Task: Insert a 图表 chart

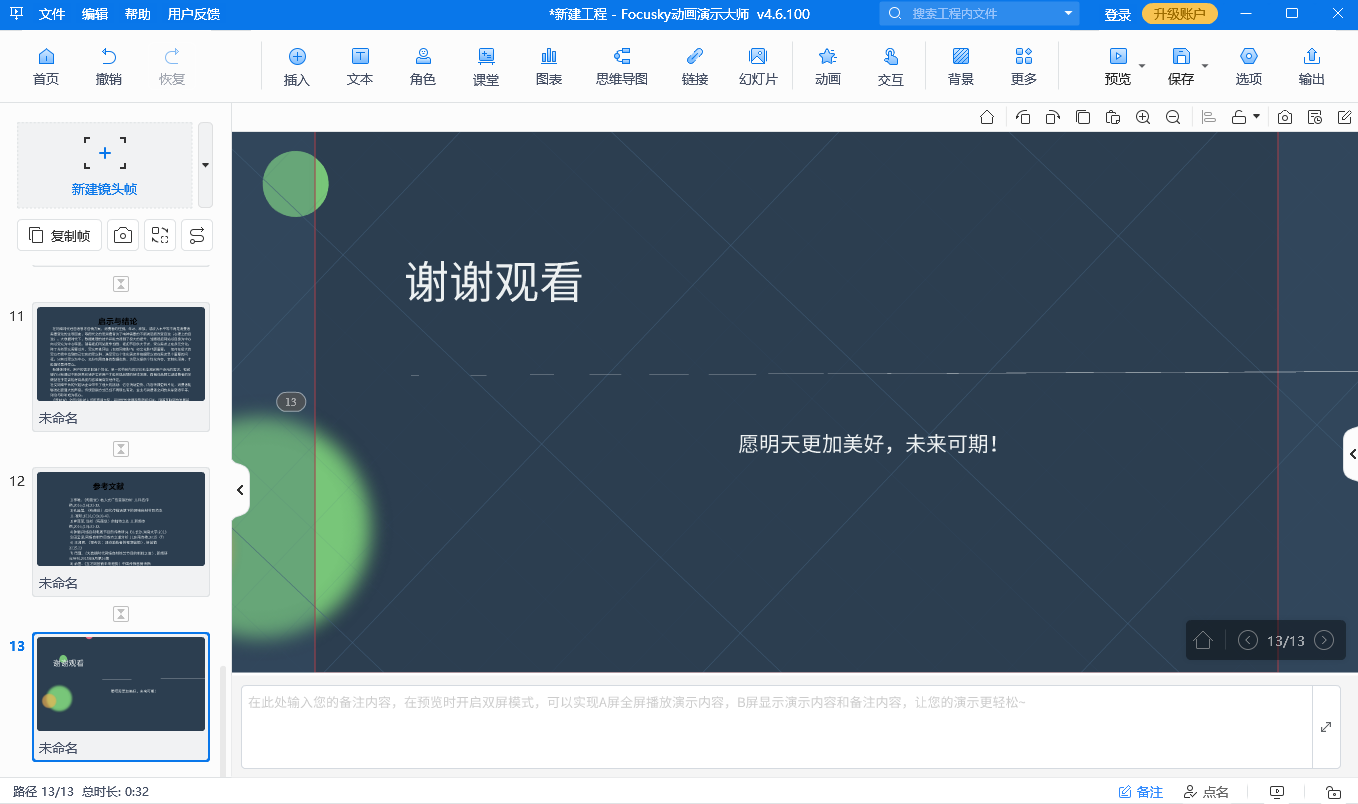Action: (549, 67)
